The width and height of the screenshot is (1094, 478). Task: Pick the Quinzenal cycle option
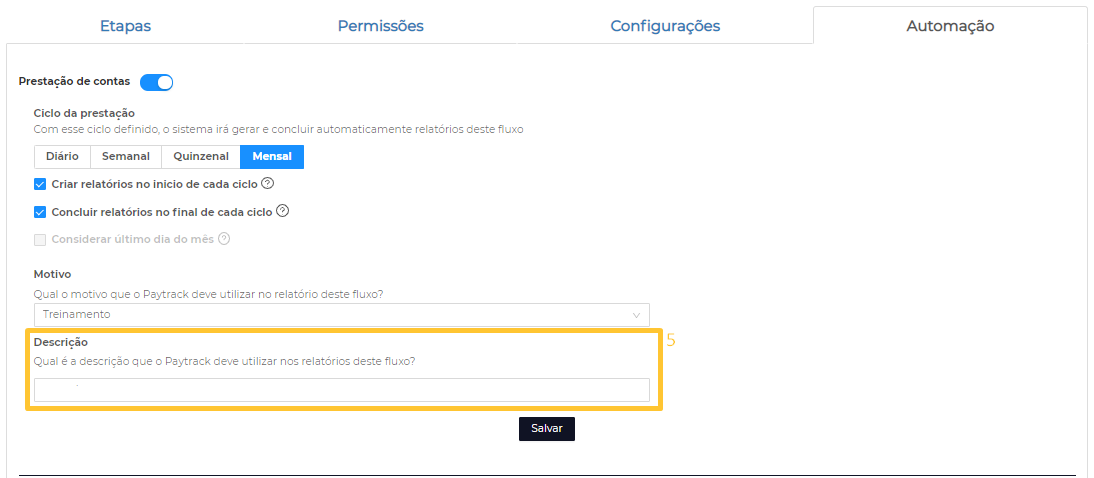201,157
